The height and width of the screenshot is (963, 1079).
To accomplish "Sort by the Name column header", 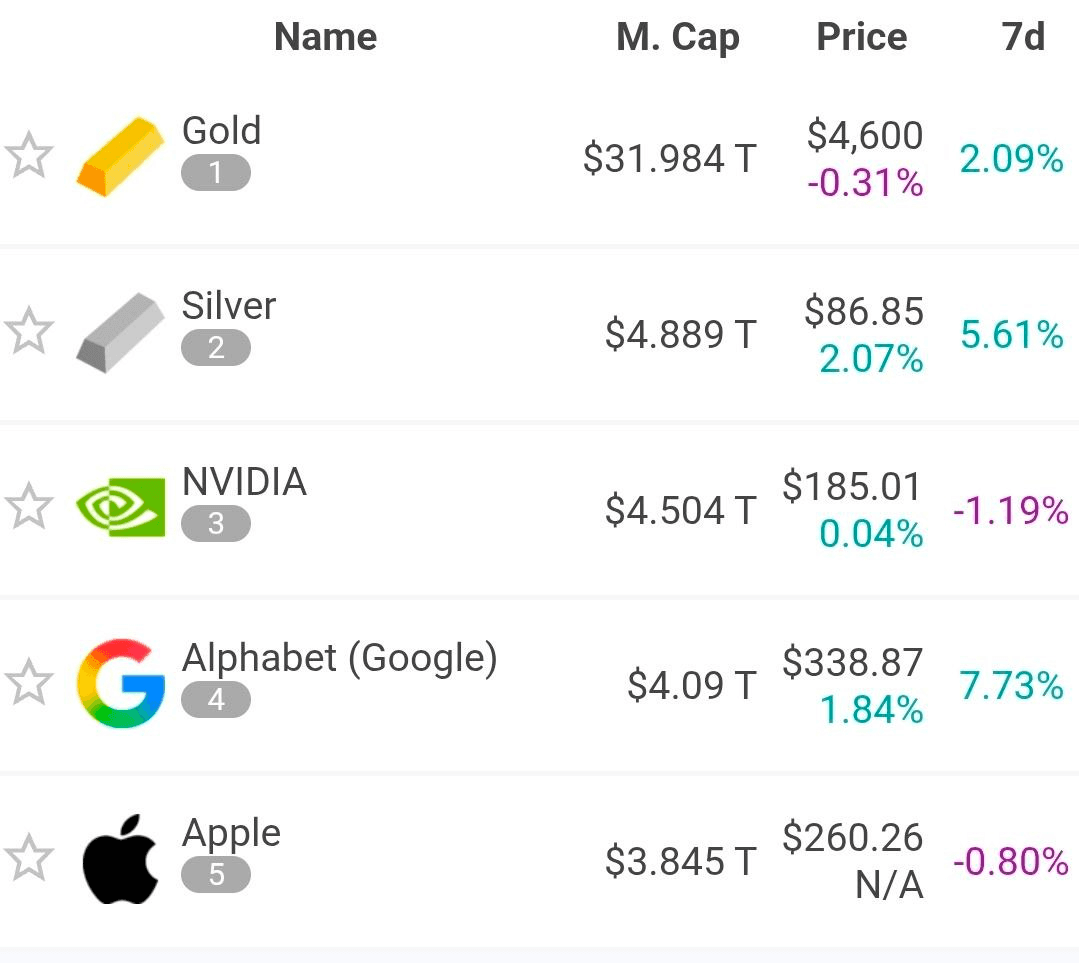I will (325, 37).
